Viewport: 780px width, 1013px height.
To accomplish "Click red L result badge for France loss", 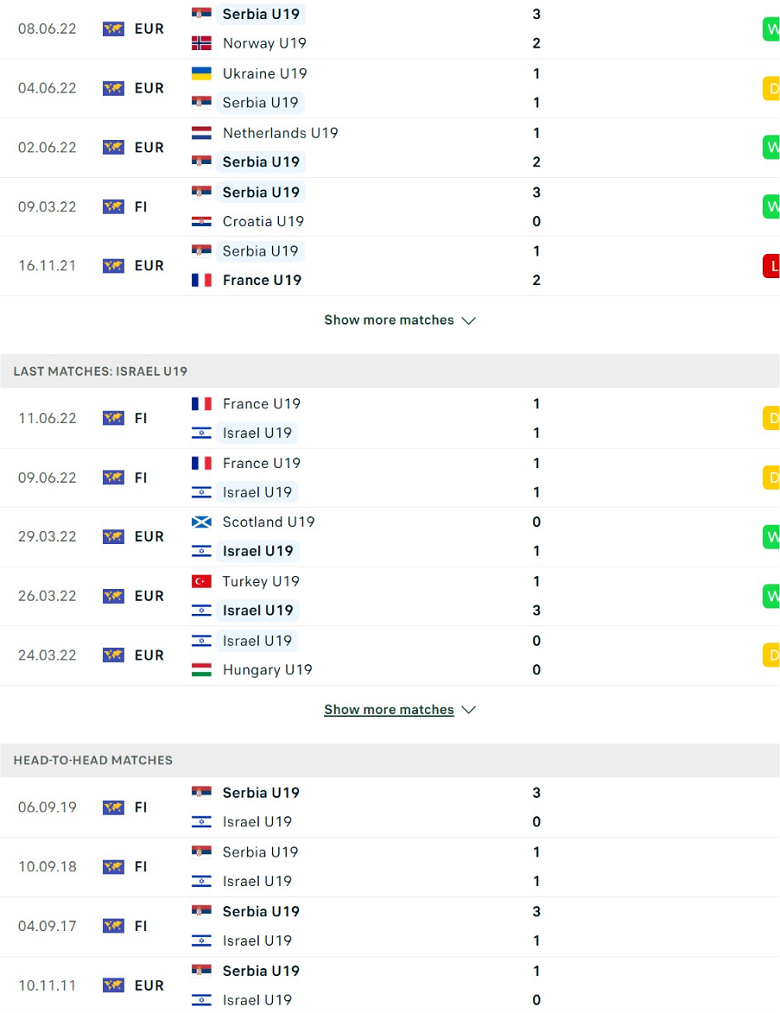I will click(x=772, y=266).
